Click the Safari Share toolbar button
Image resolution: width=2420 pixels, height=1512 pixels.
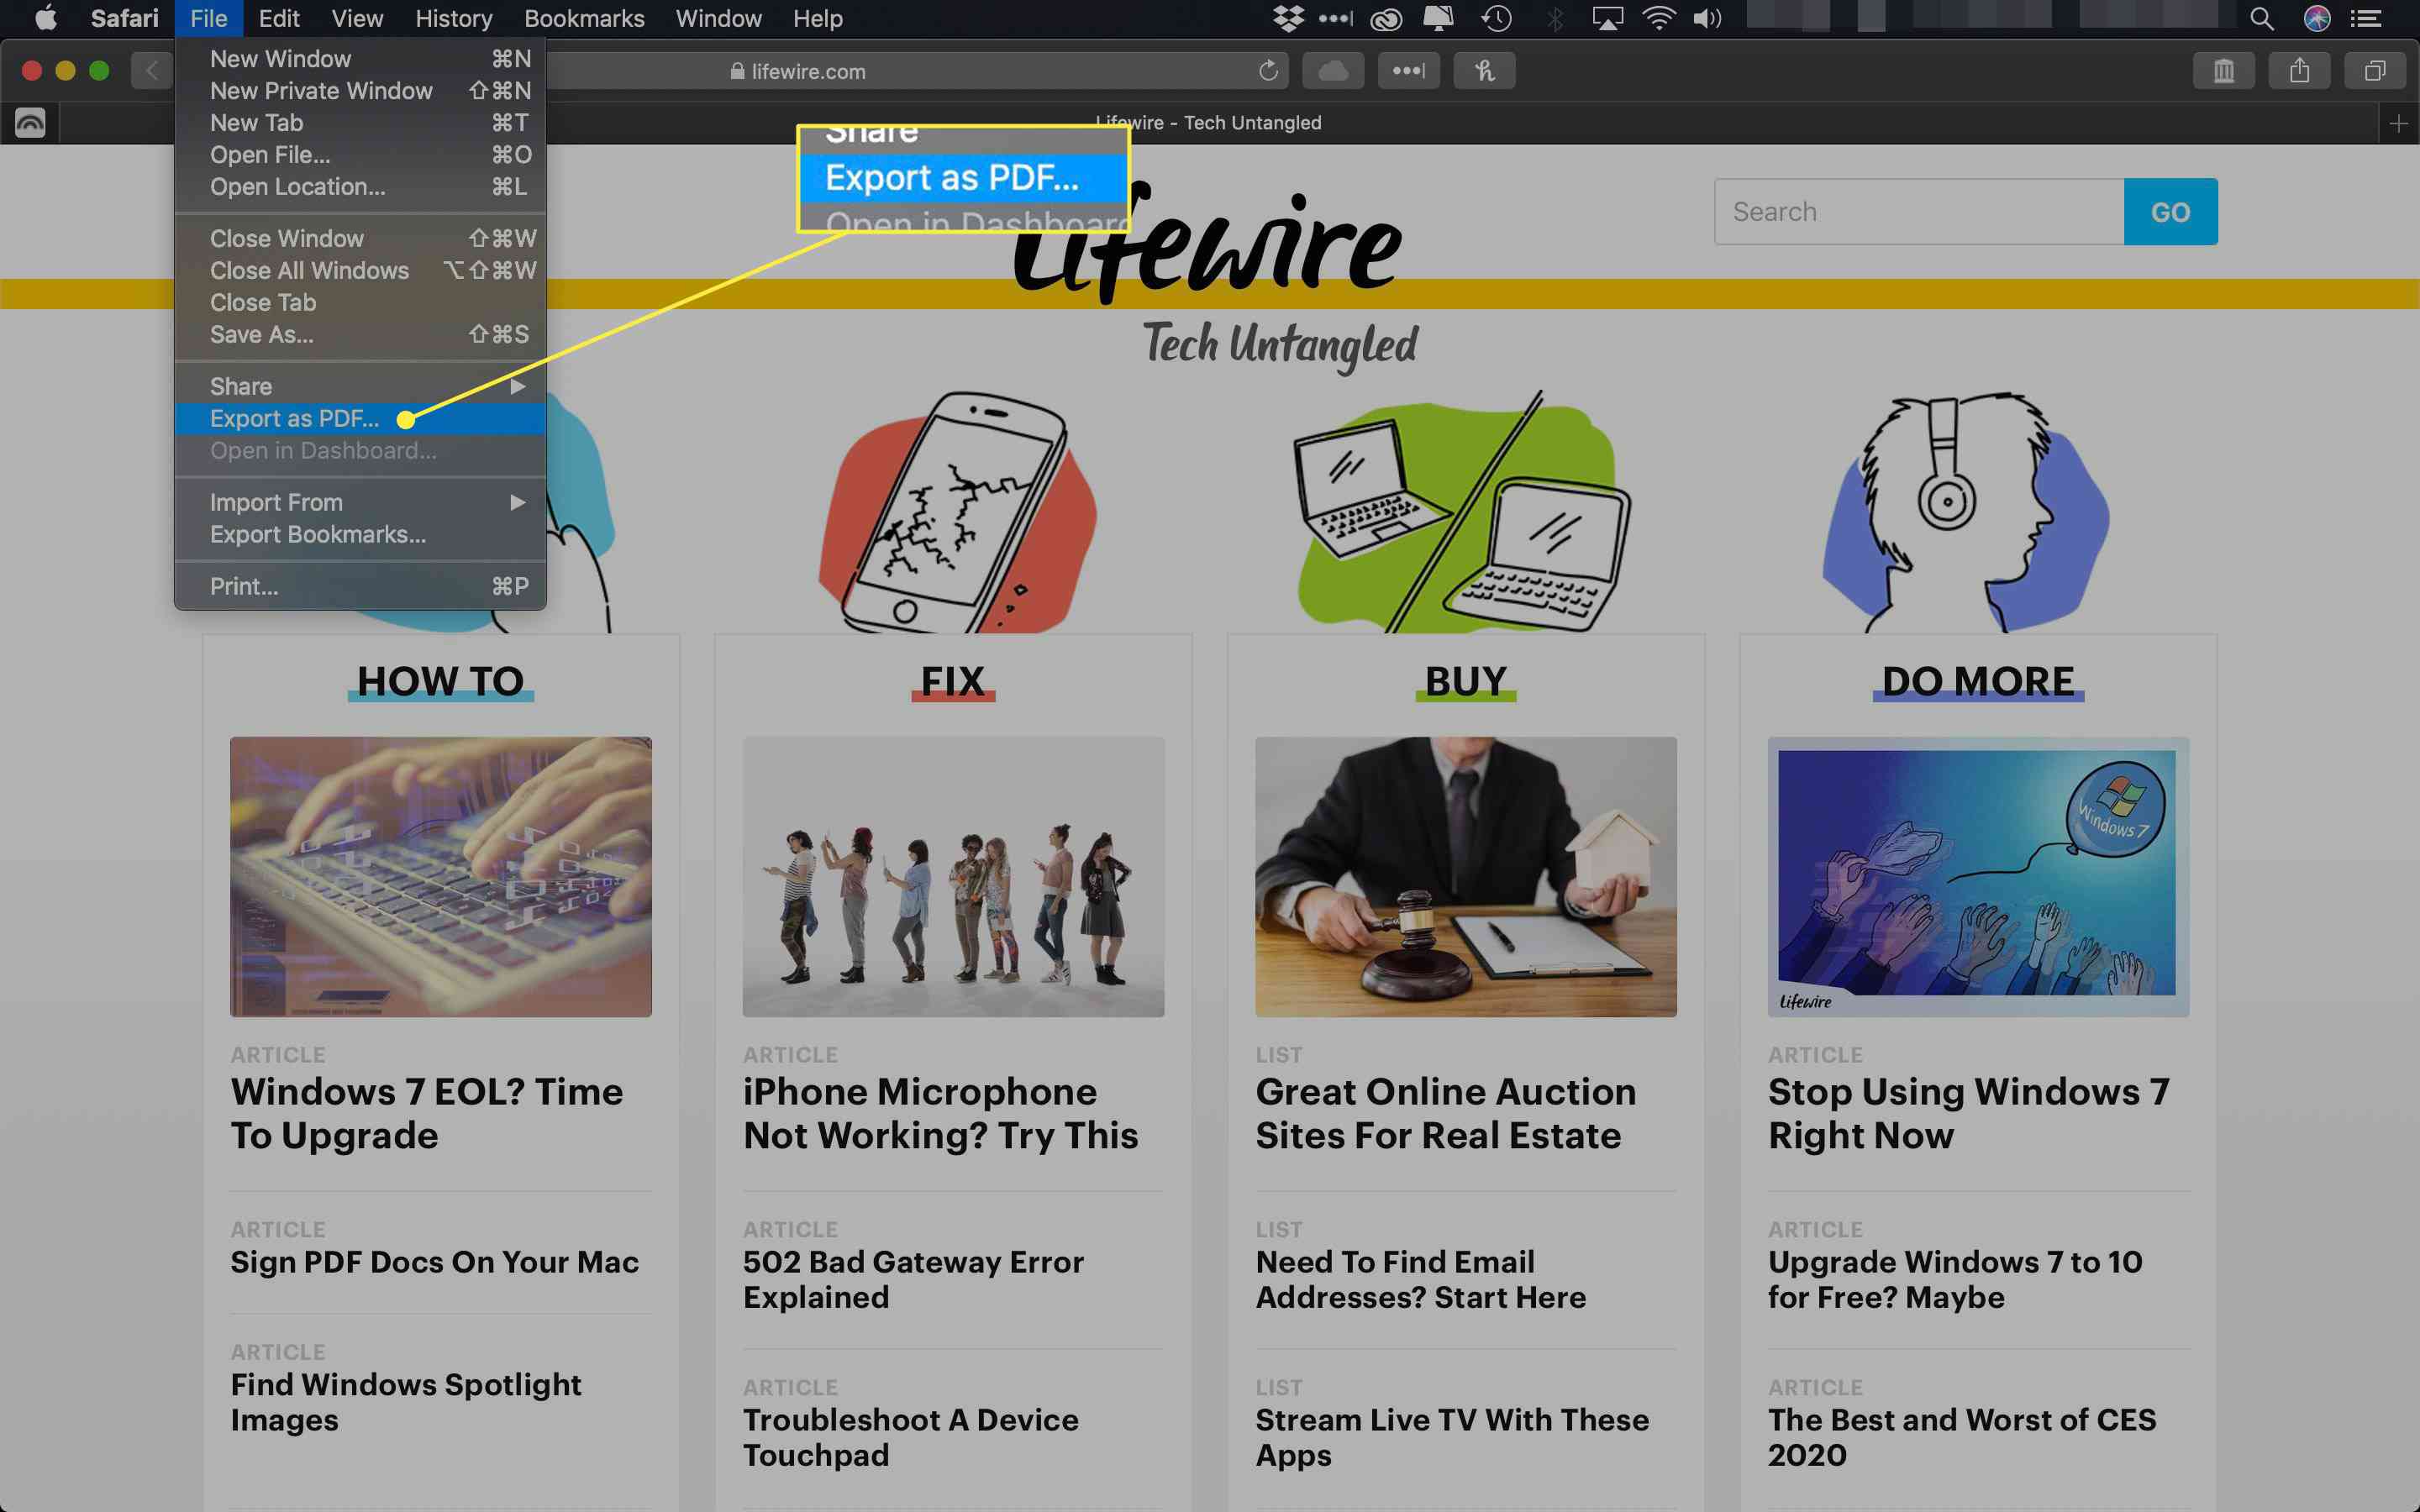tap(2299, 71)
